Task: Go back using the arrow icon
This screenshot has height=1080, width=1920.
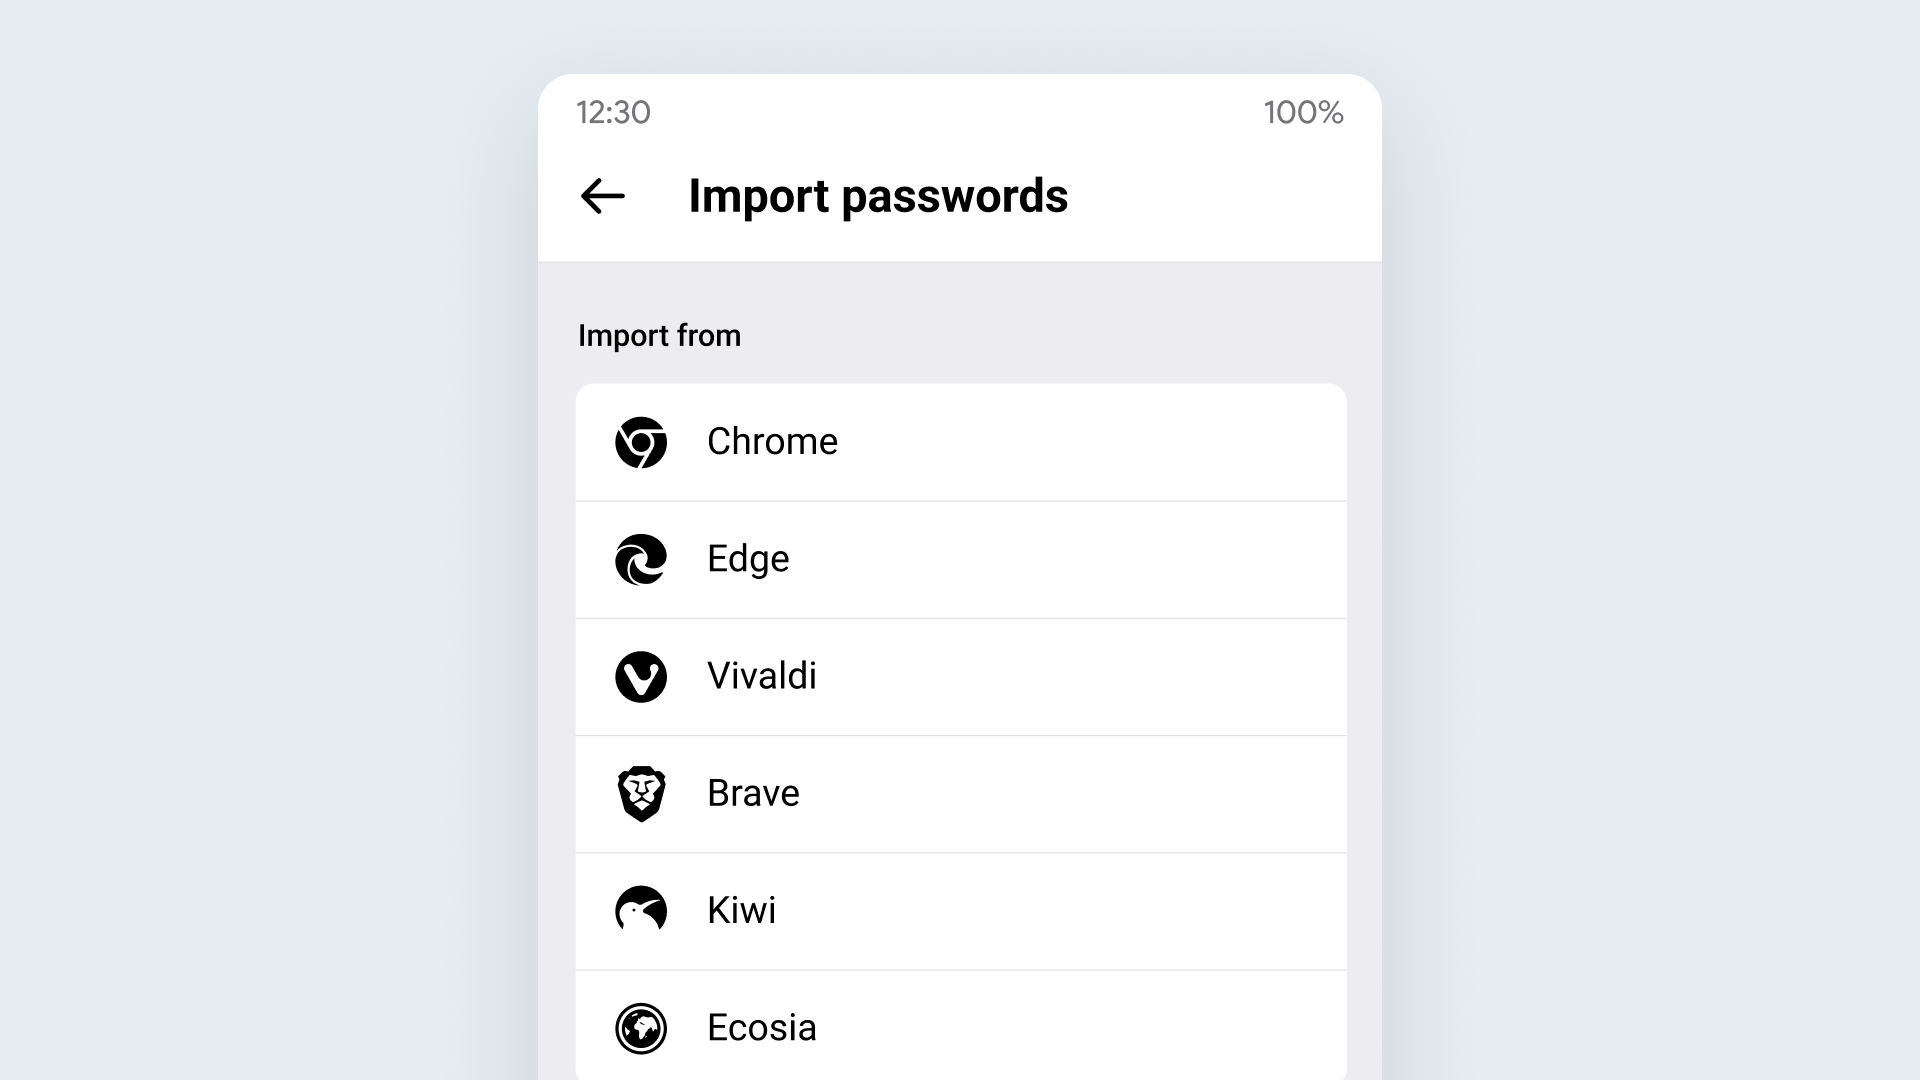Action: [602, 196]
